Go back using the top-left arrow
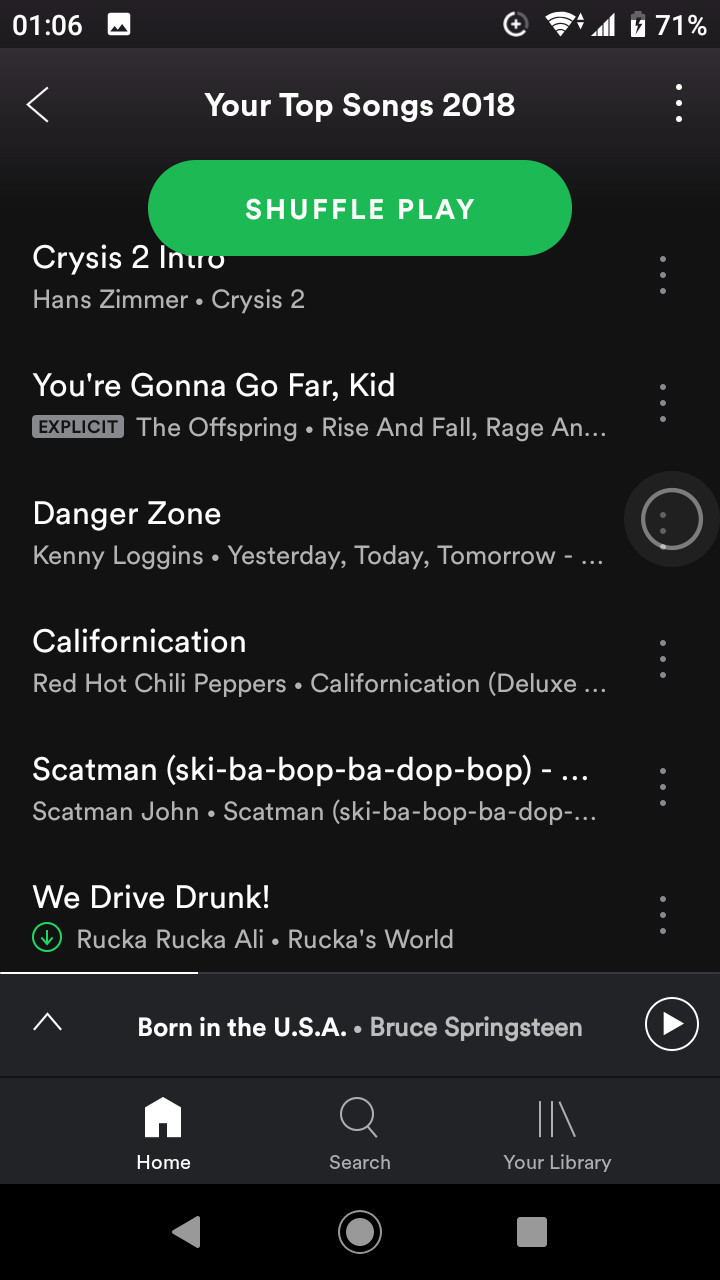This screenshot has width=720, height=1280. point(38,104)
